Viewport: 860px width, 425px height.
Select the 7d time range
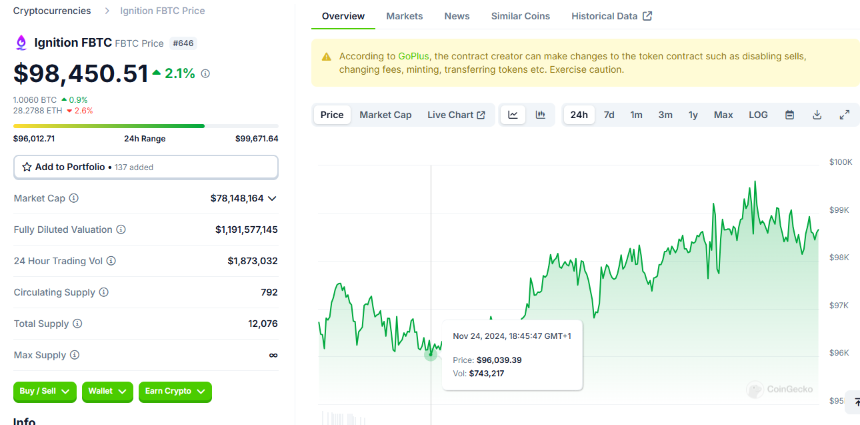pos(609,115)
